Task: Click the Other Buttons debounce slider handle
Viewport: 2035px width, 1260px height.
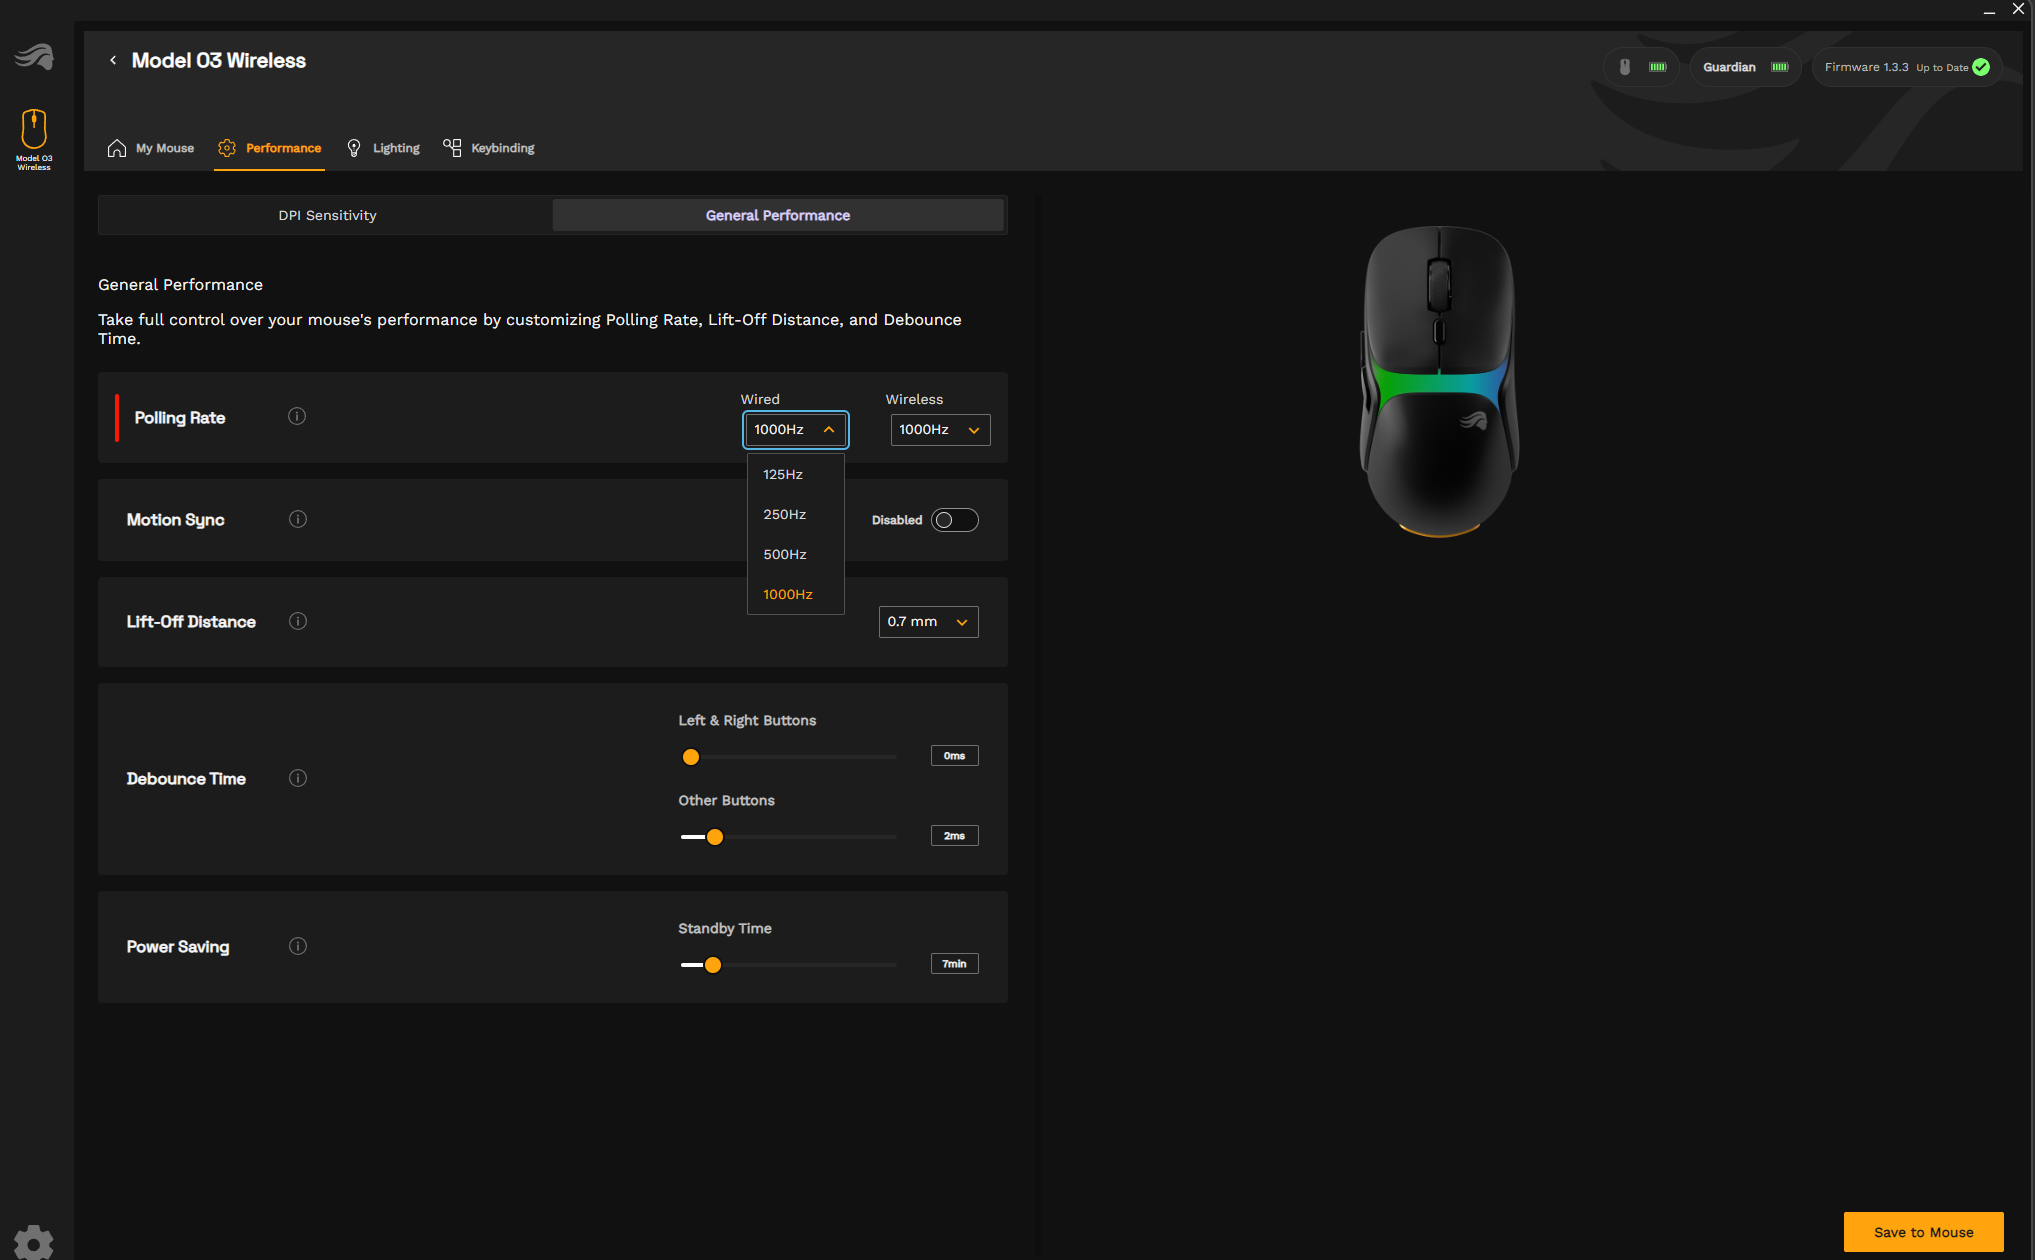Action: click(x=714, y=837)
